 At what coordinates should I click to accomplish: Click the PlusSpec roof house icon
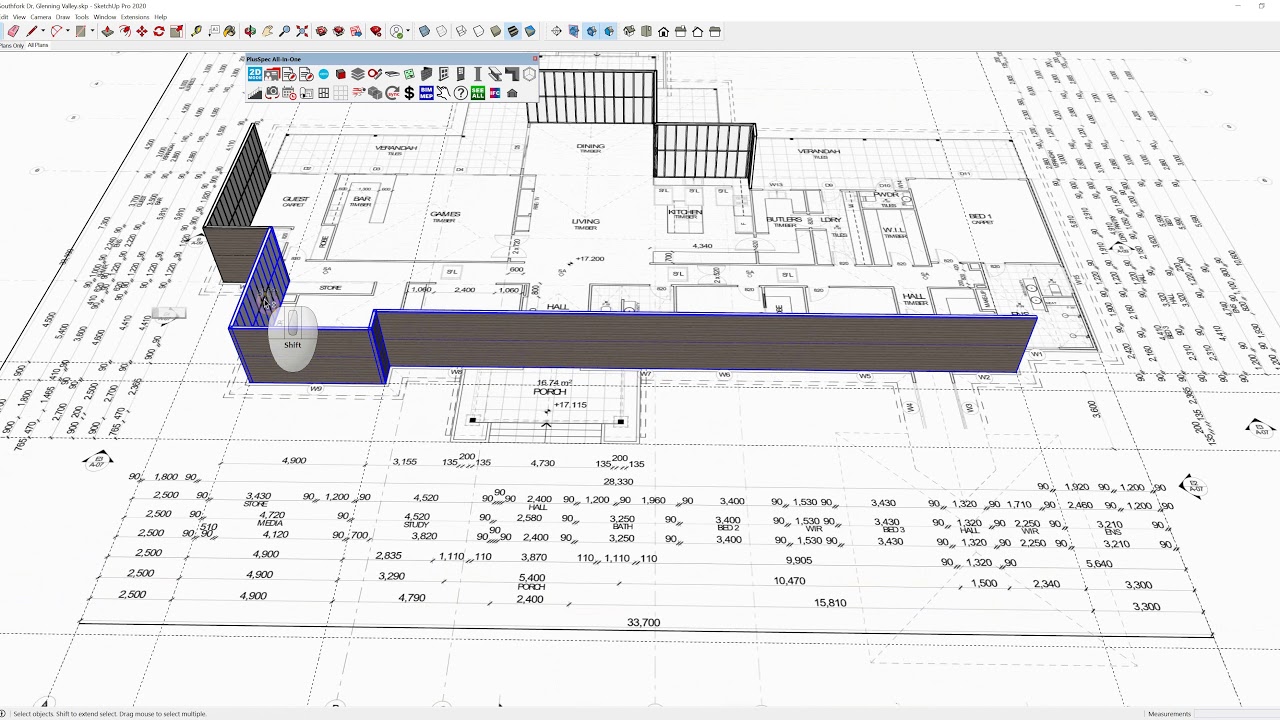[x=512, y=93]
